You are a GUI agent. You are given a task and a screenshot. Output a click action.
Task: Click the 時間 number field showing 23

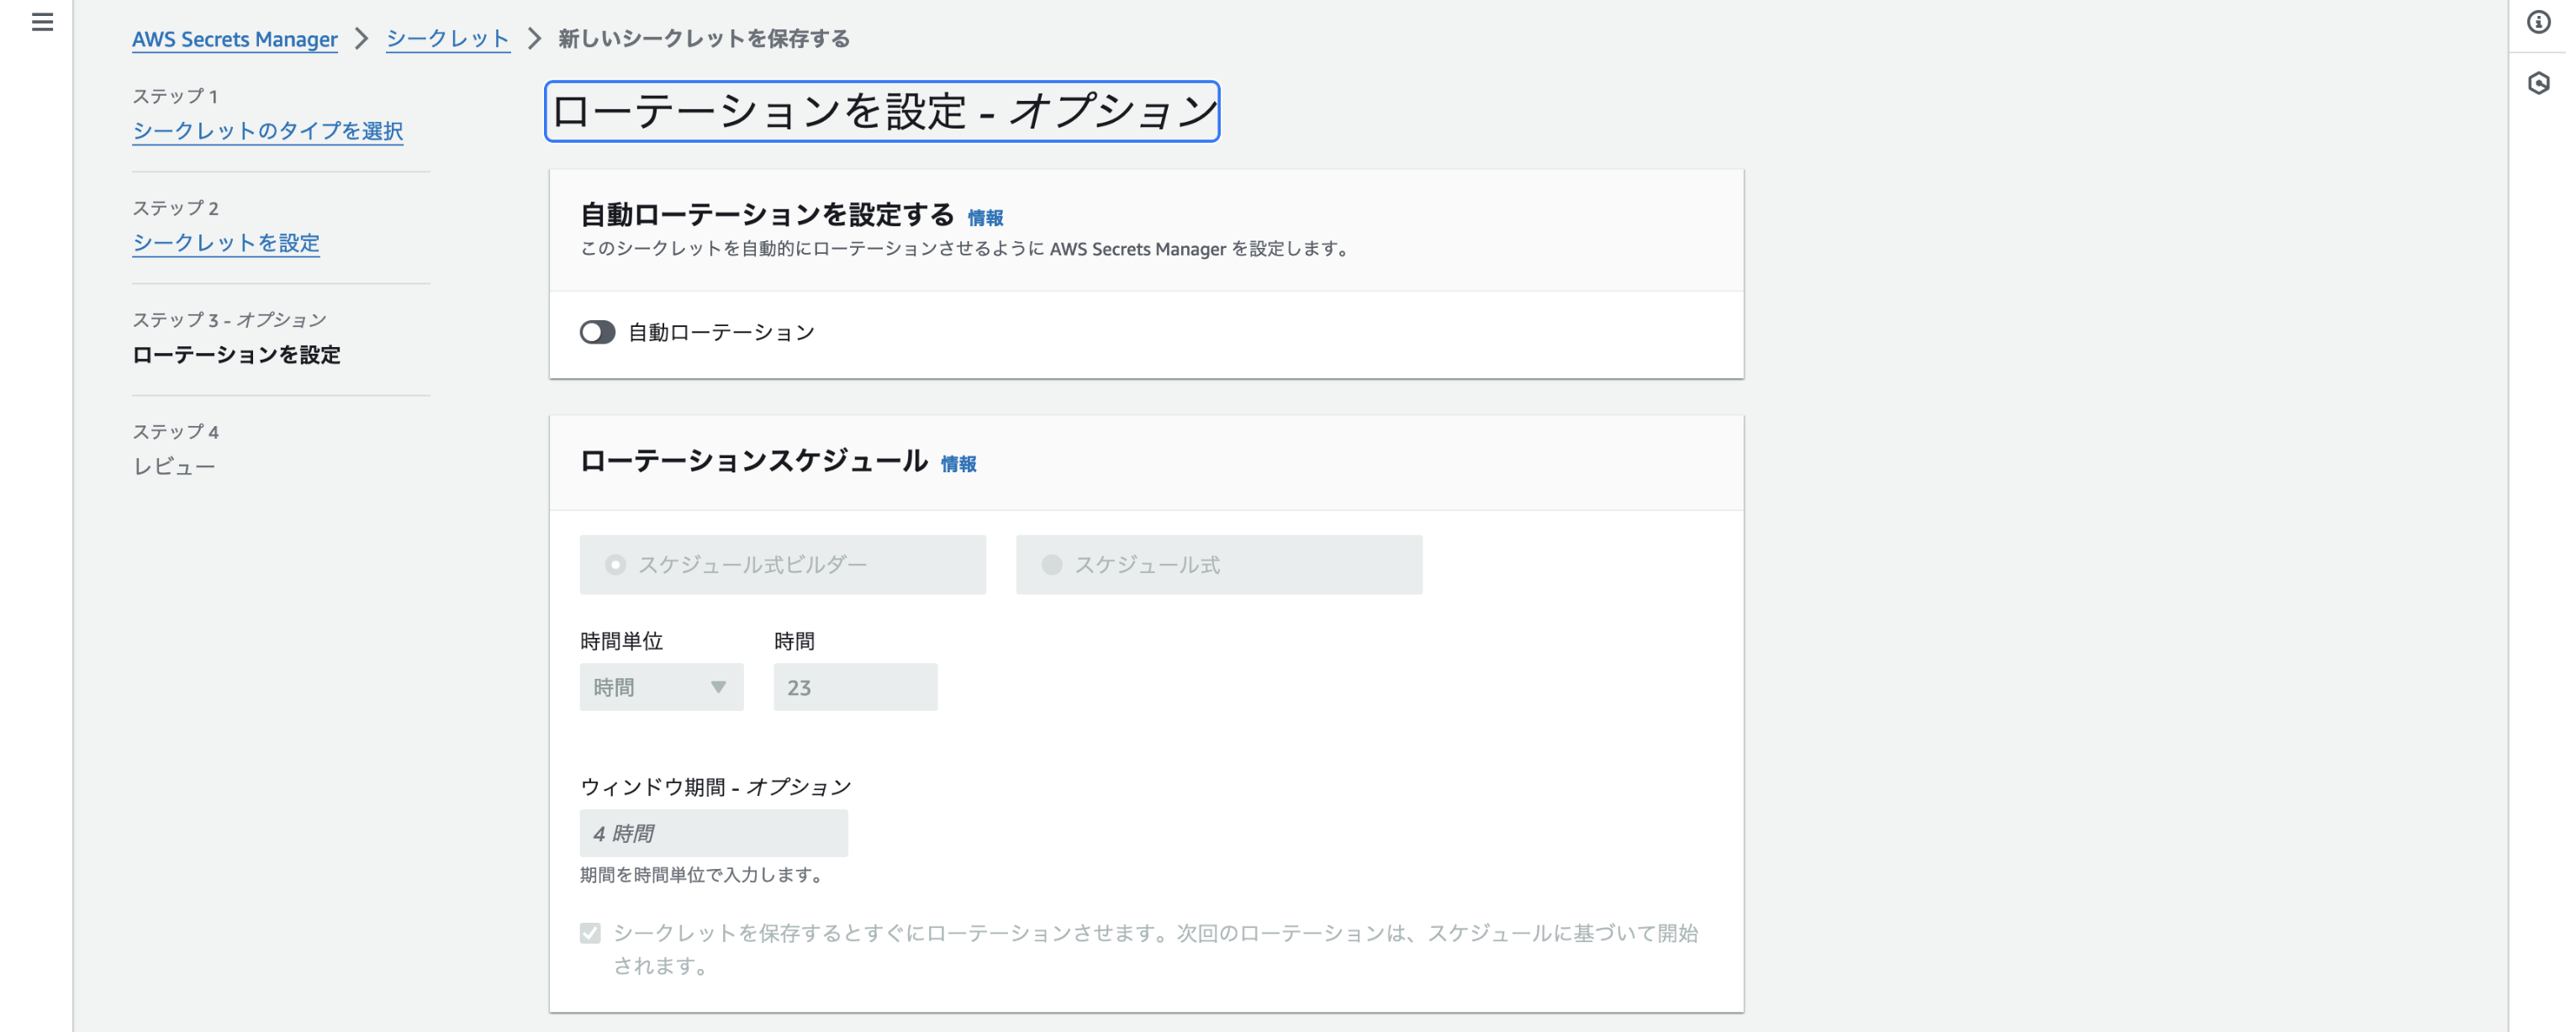pos(854,687)
